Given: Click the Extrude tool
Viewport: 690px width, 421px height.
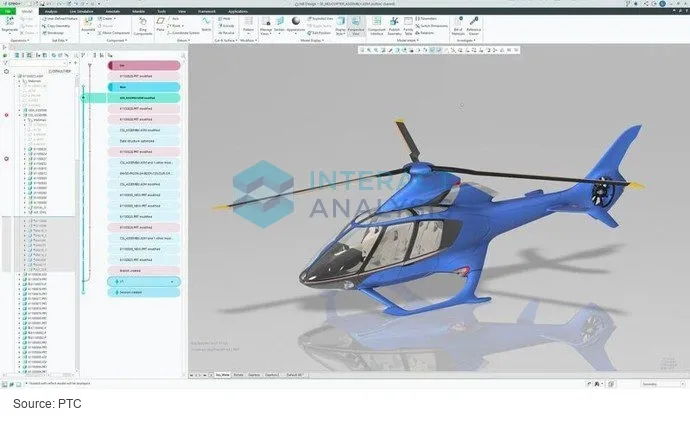Looking at the screenshot, I should click(x=226, y=26).
